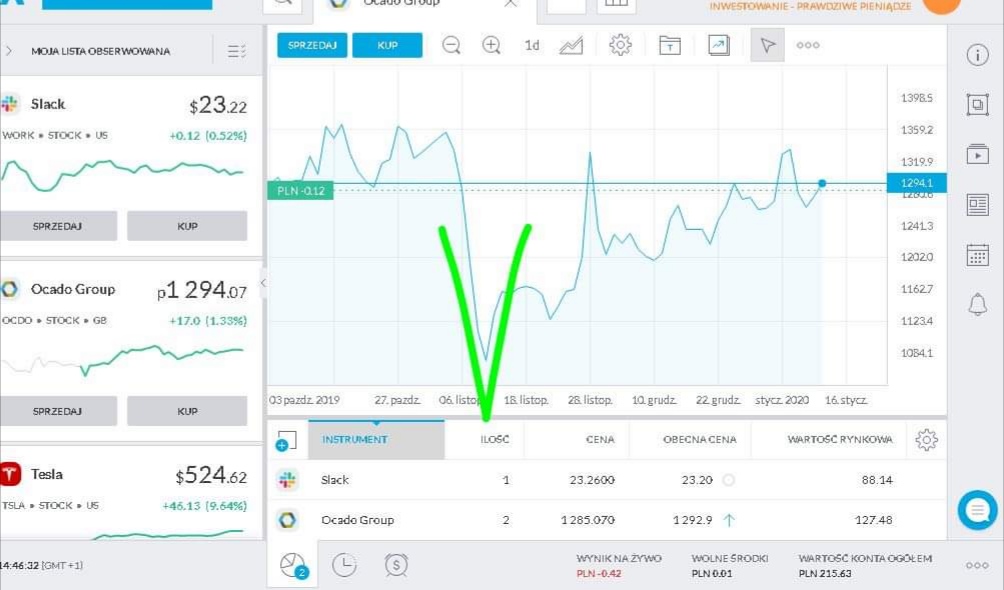Close the Ocado Group chart tab
Viewport: 1004px width, 590px height.
tap(510, 3)
